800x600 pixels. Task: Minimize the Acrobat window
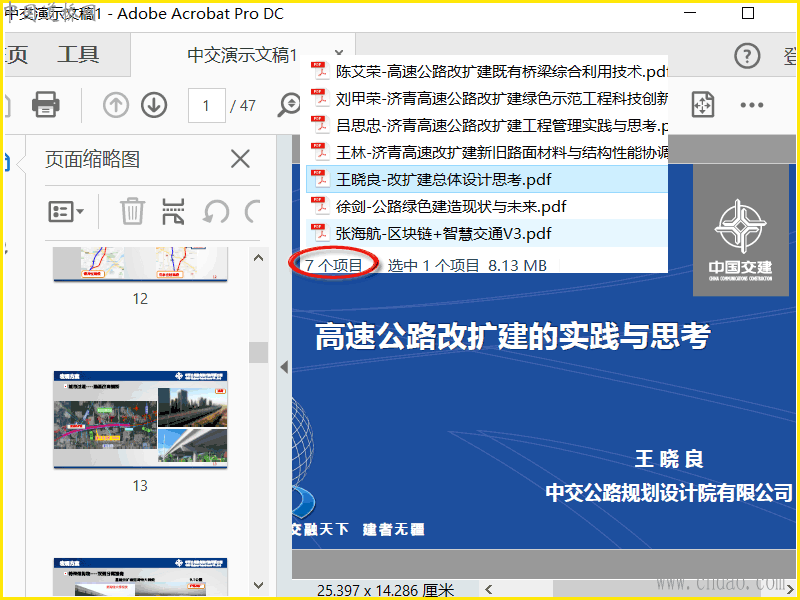[x=690, y=13]
